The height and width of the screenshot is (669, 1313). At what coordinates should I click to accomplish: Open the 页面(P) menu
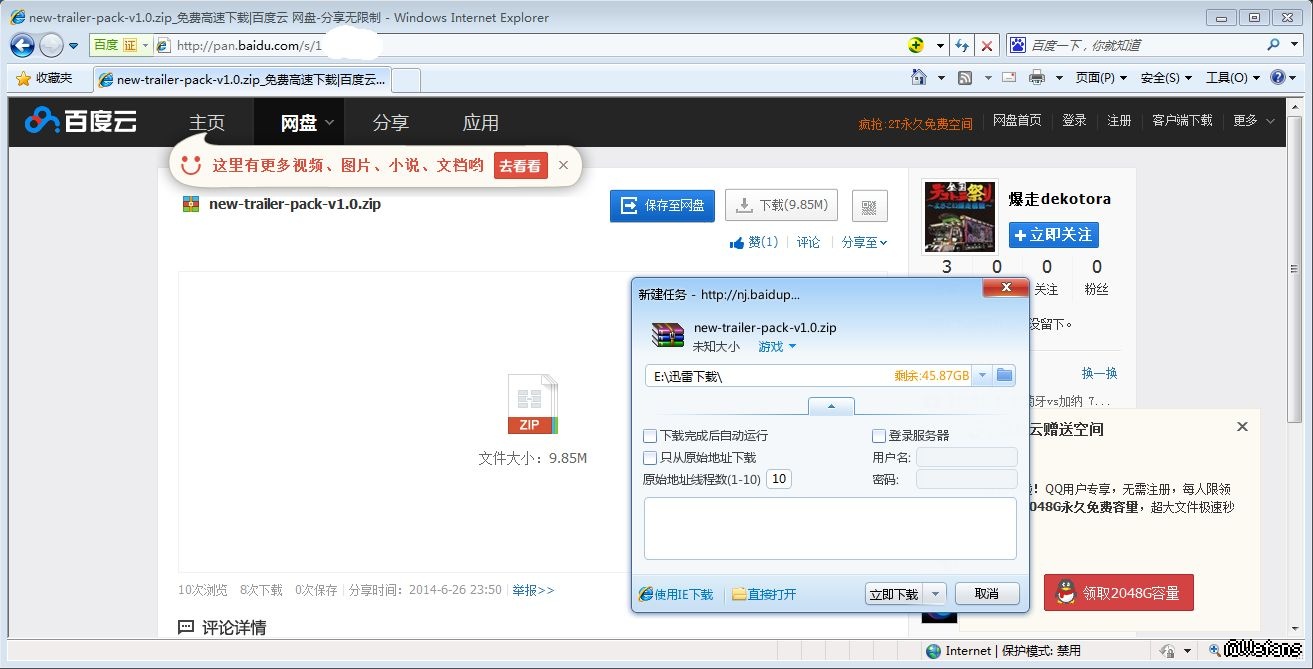tap(1101, 77)
